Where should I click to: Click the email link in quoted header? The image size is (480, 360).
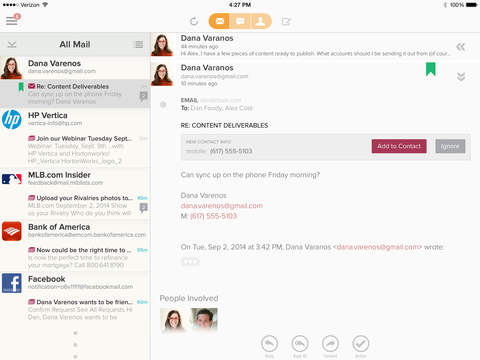[377, 247]
